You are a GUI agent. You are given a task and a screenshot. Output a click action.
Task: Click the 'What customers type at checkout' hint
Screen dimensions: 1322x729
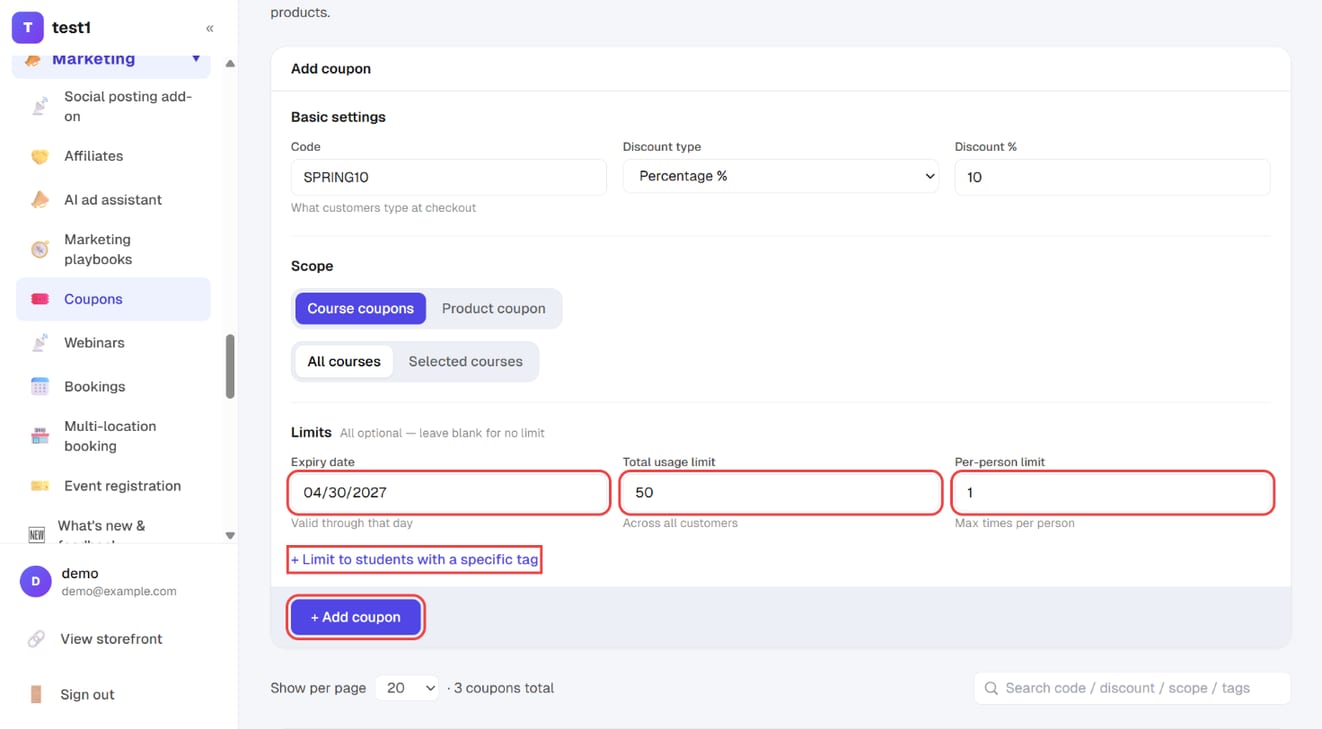383,208
